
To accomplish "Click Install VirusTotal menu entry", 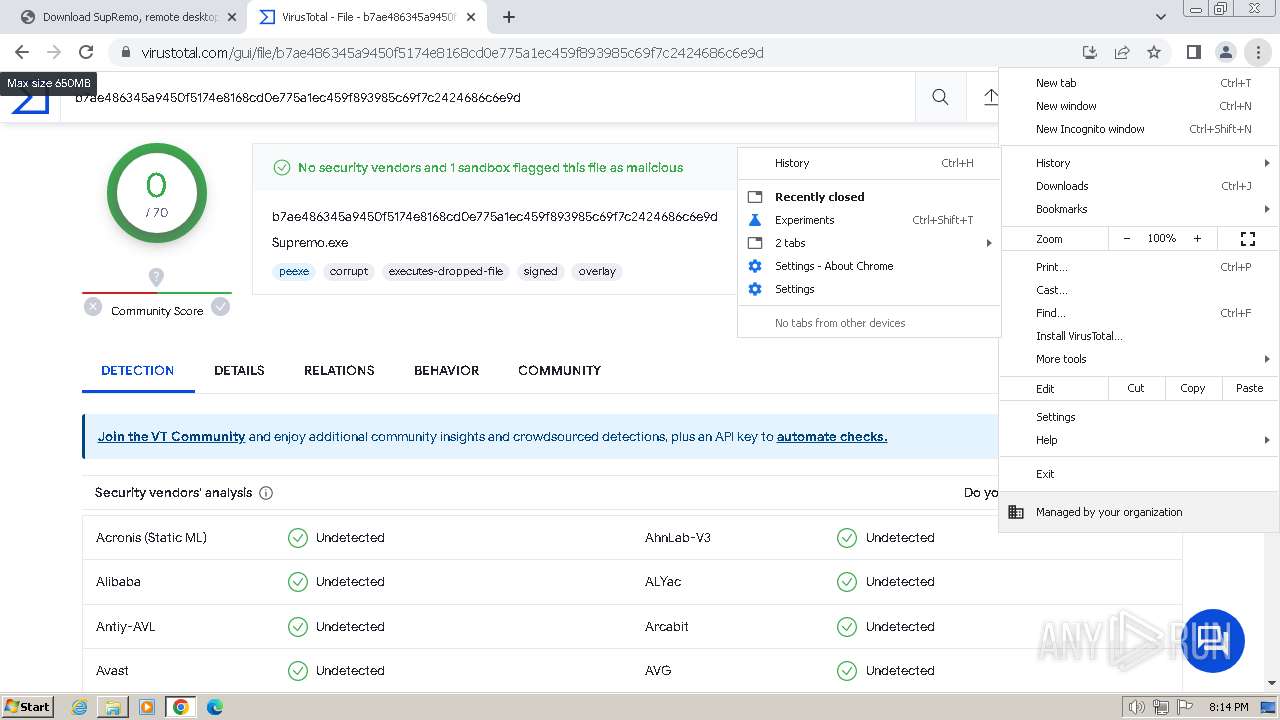I will [x=1139, y=336].
